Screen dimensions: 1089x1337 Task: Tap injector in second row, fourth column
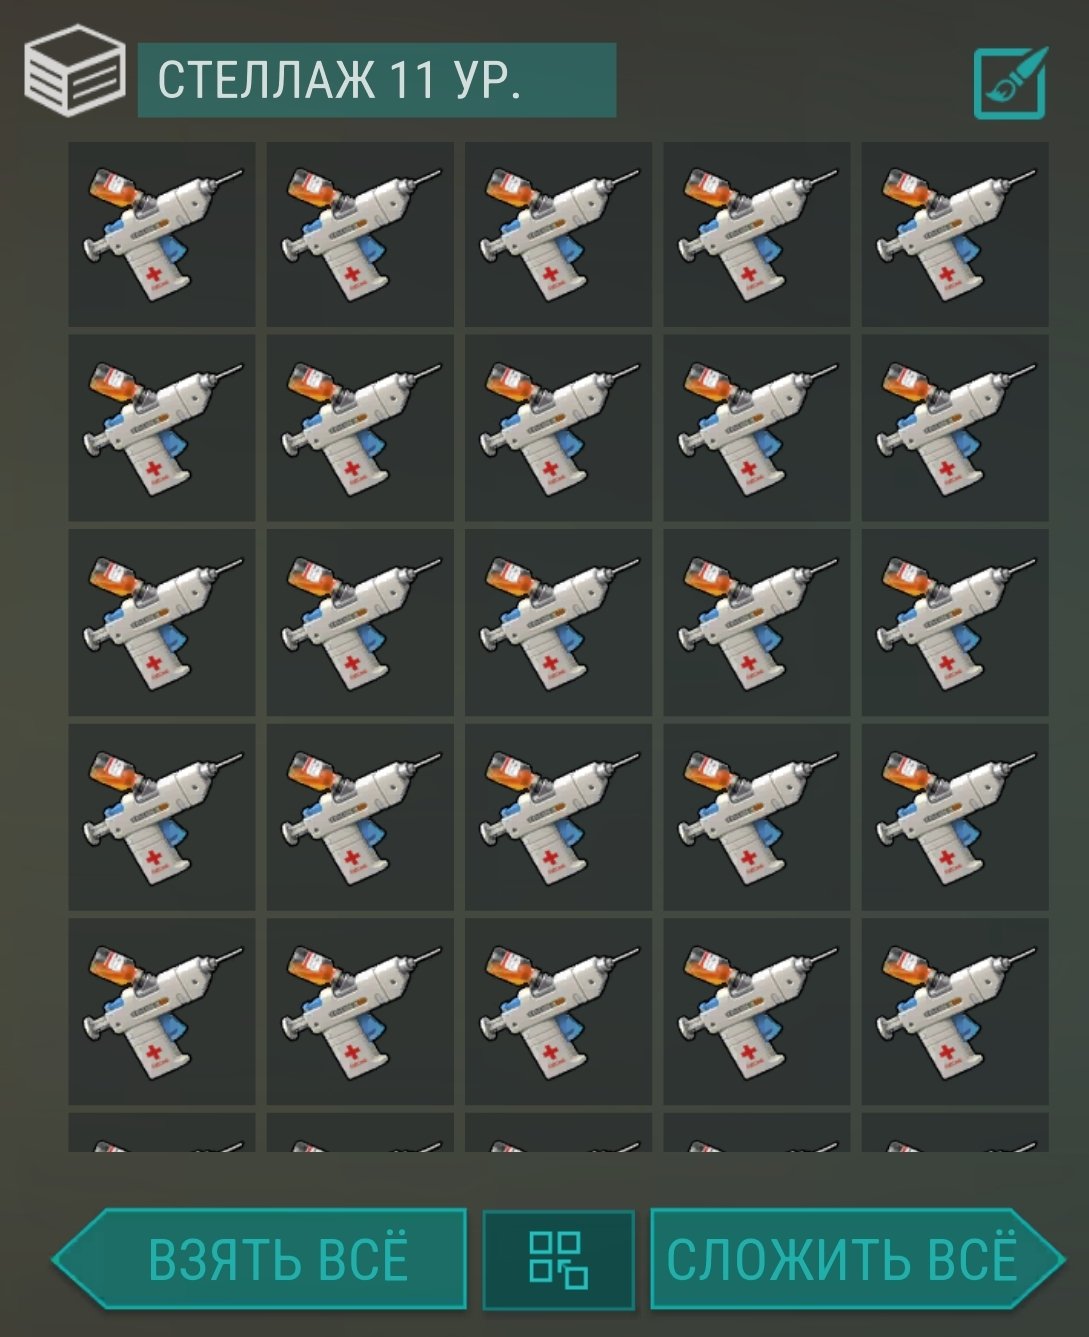pos(757,428)
